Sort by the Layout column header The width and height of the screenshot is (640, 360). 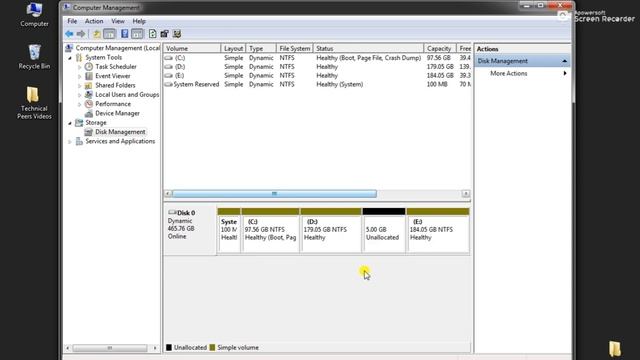(x=233, y=48)
